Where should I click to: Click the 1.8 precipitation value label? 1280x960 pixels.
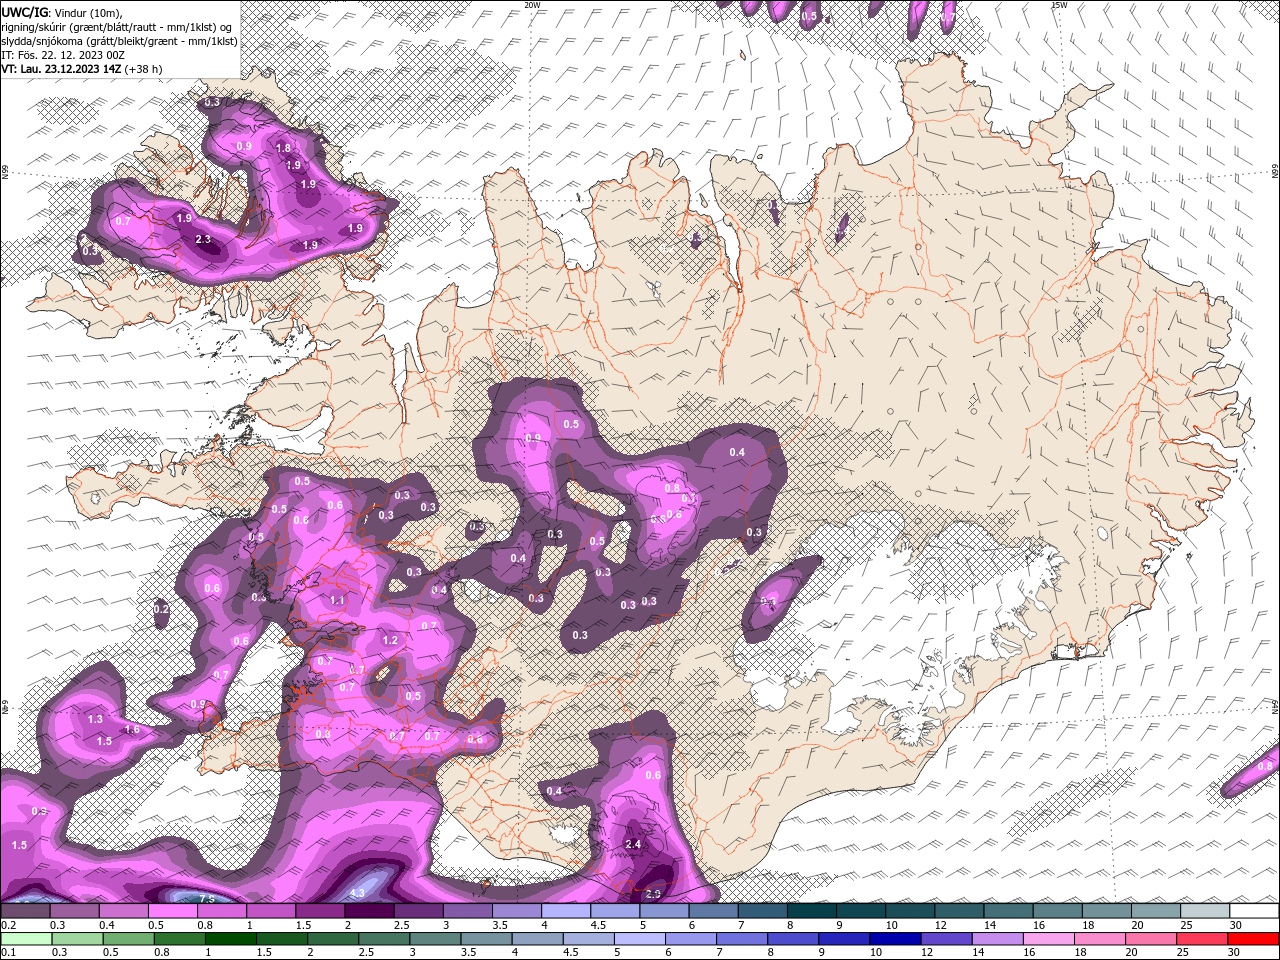pos(283,148)
